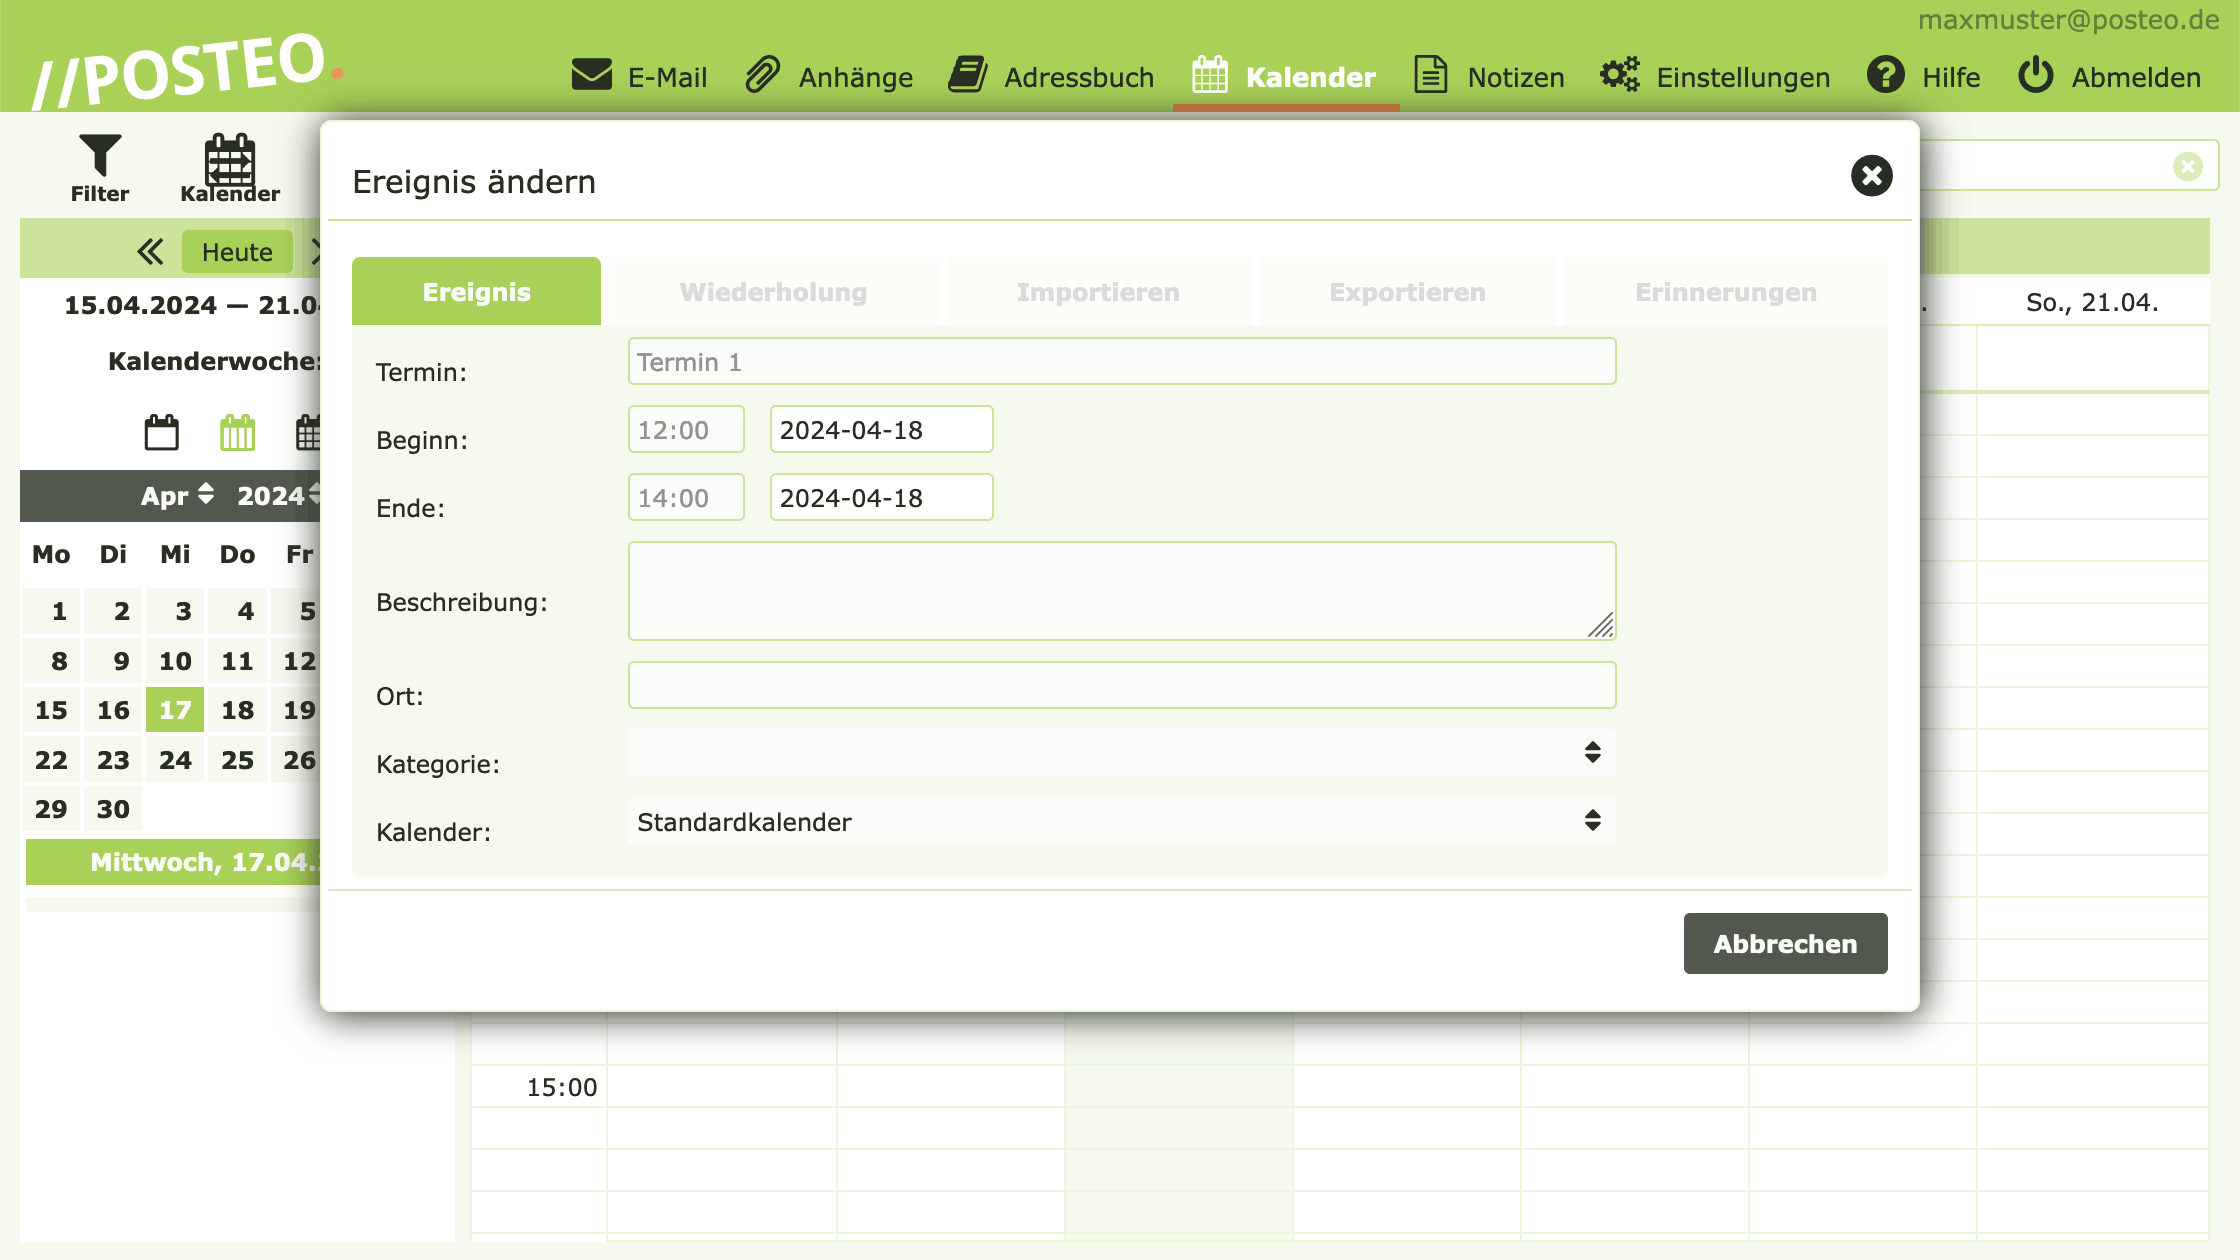The image size is (2240, 1260).
Task: Click the Abmelden power icon
Action: pyautogui.click(x=2034, y=76)
